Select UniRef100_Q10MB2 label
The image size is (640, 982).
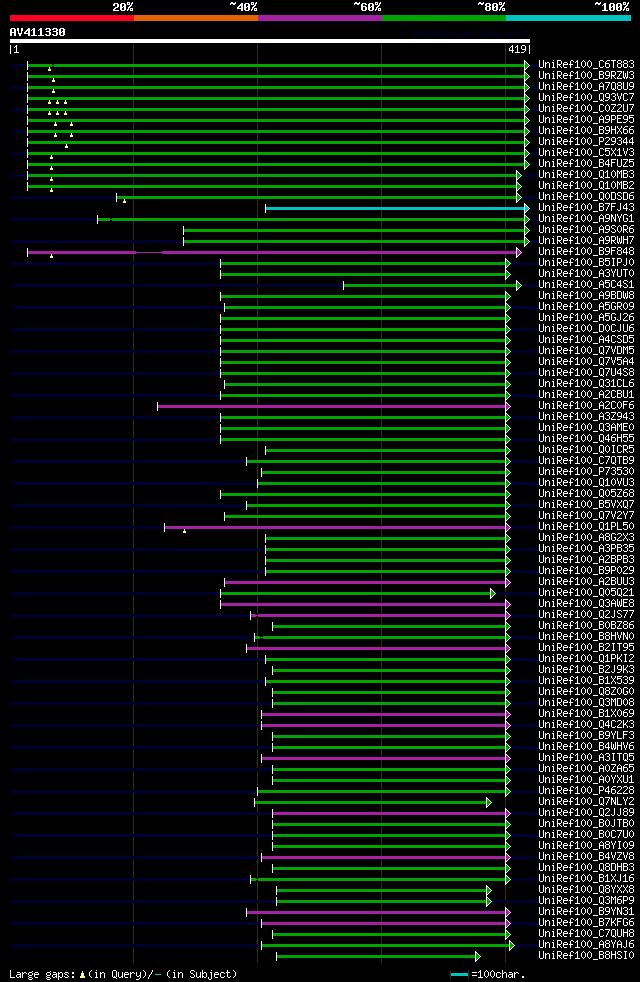586,185
